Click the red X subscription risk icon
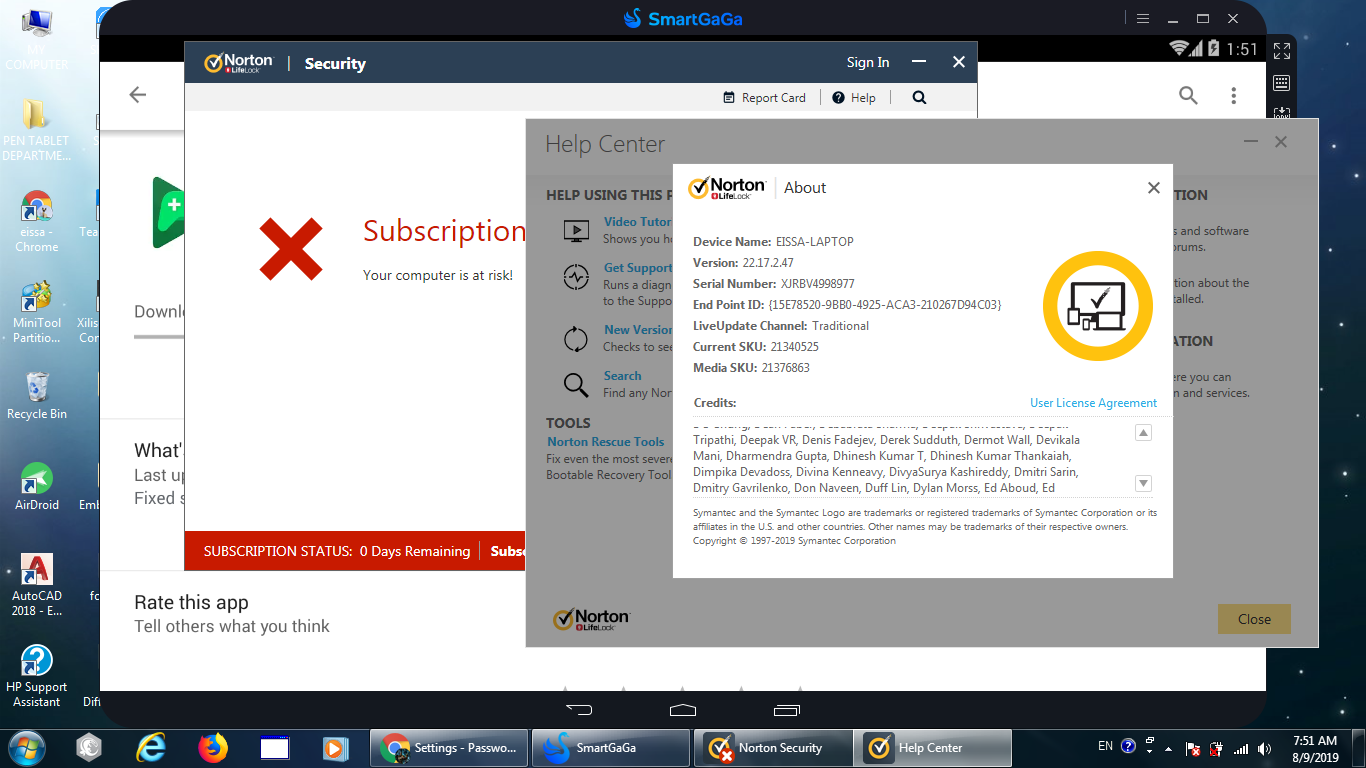 pos(291,248)
